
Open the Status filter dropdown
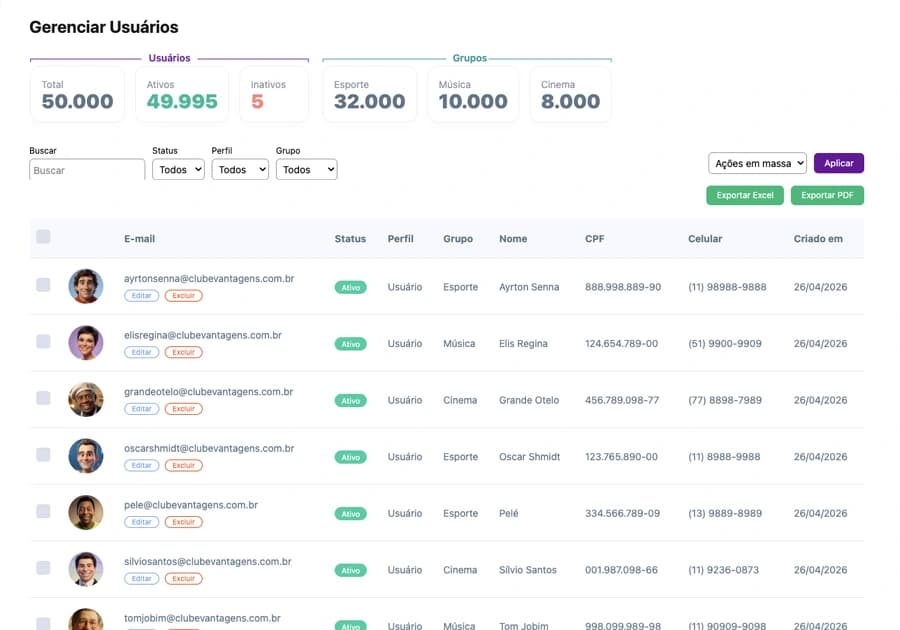179,169
